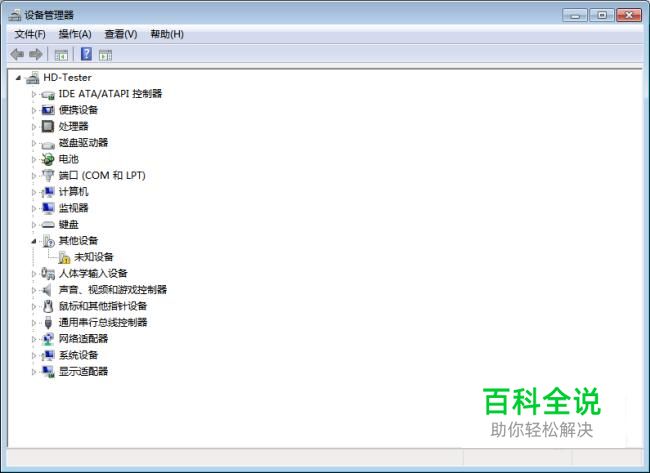Viewport: 650px width, 473px height.
Task: Open the blue Help question mark icon
Action: [x=86, y=54]
